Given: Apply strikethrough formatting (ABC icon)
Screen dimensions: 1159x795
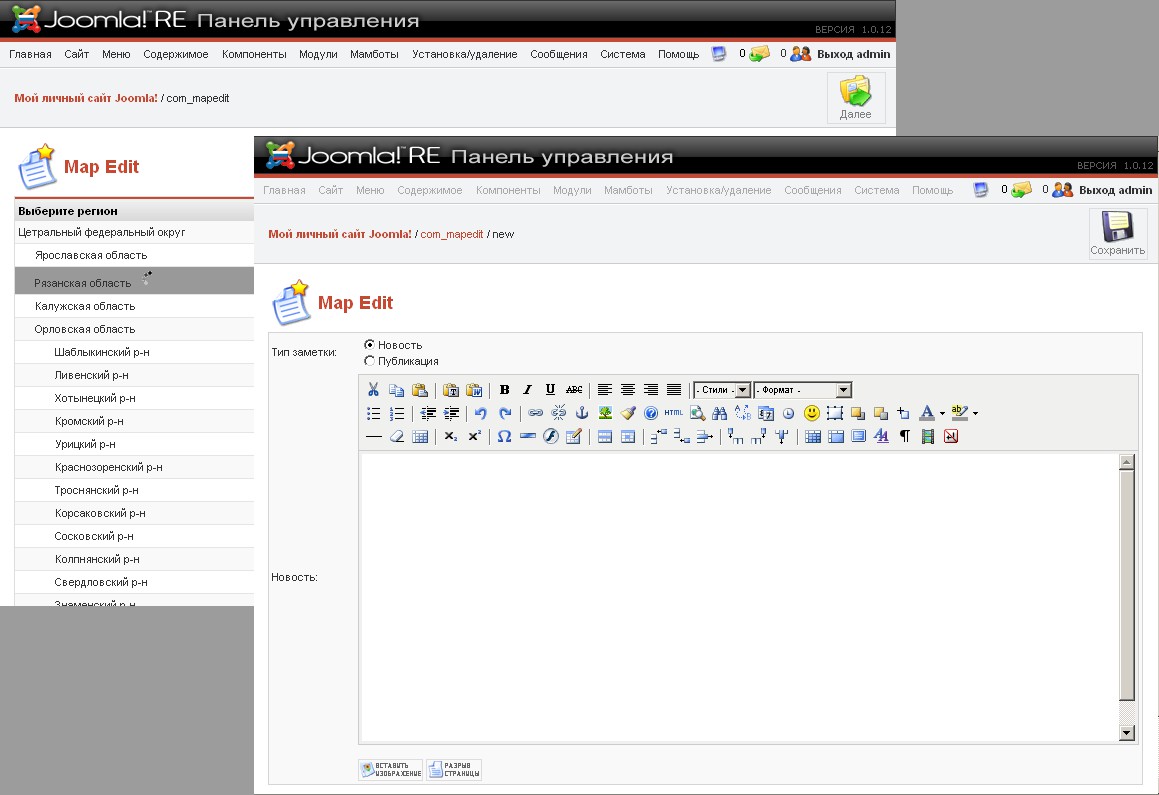Looking at the screenshot, I should (x=574, y=389).
